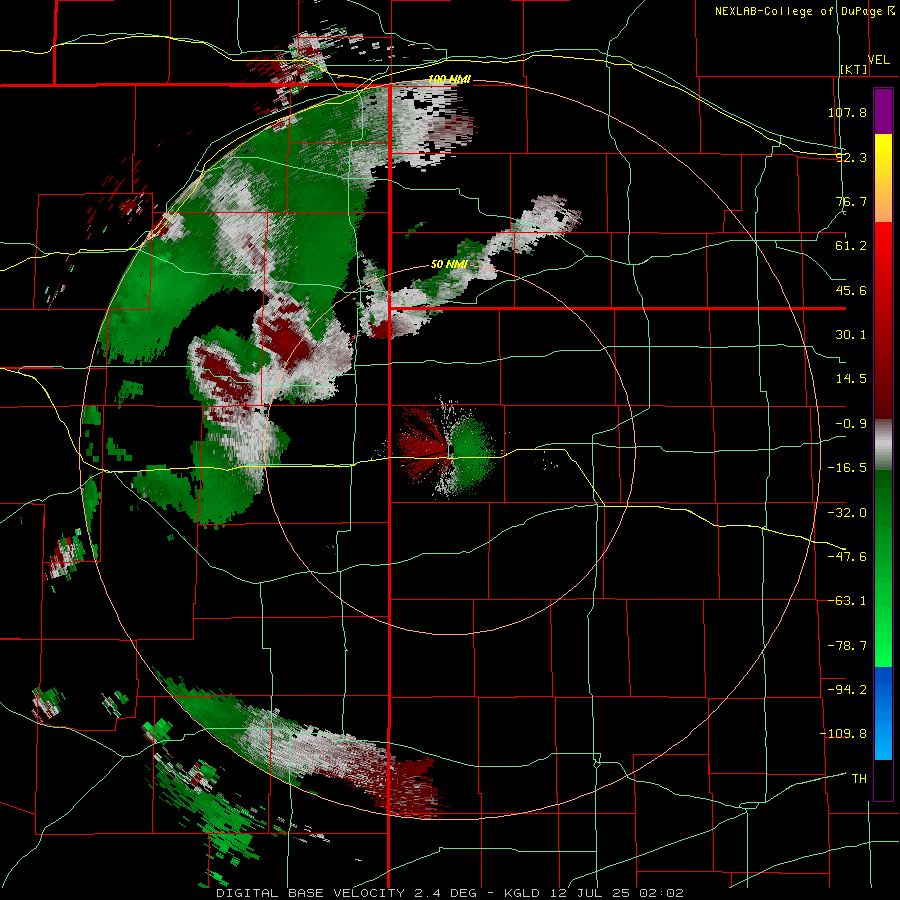This screenshot has width=900, height=900.
Task: Select the 61.2 scale label
Action: click(x=851, y=246)
